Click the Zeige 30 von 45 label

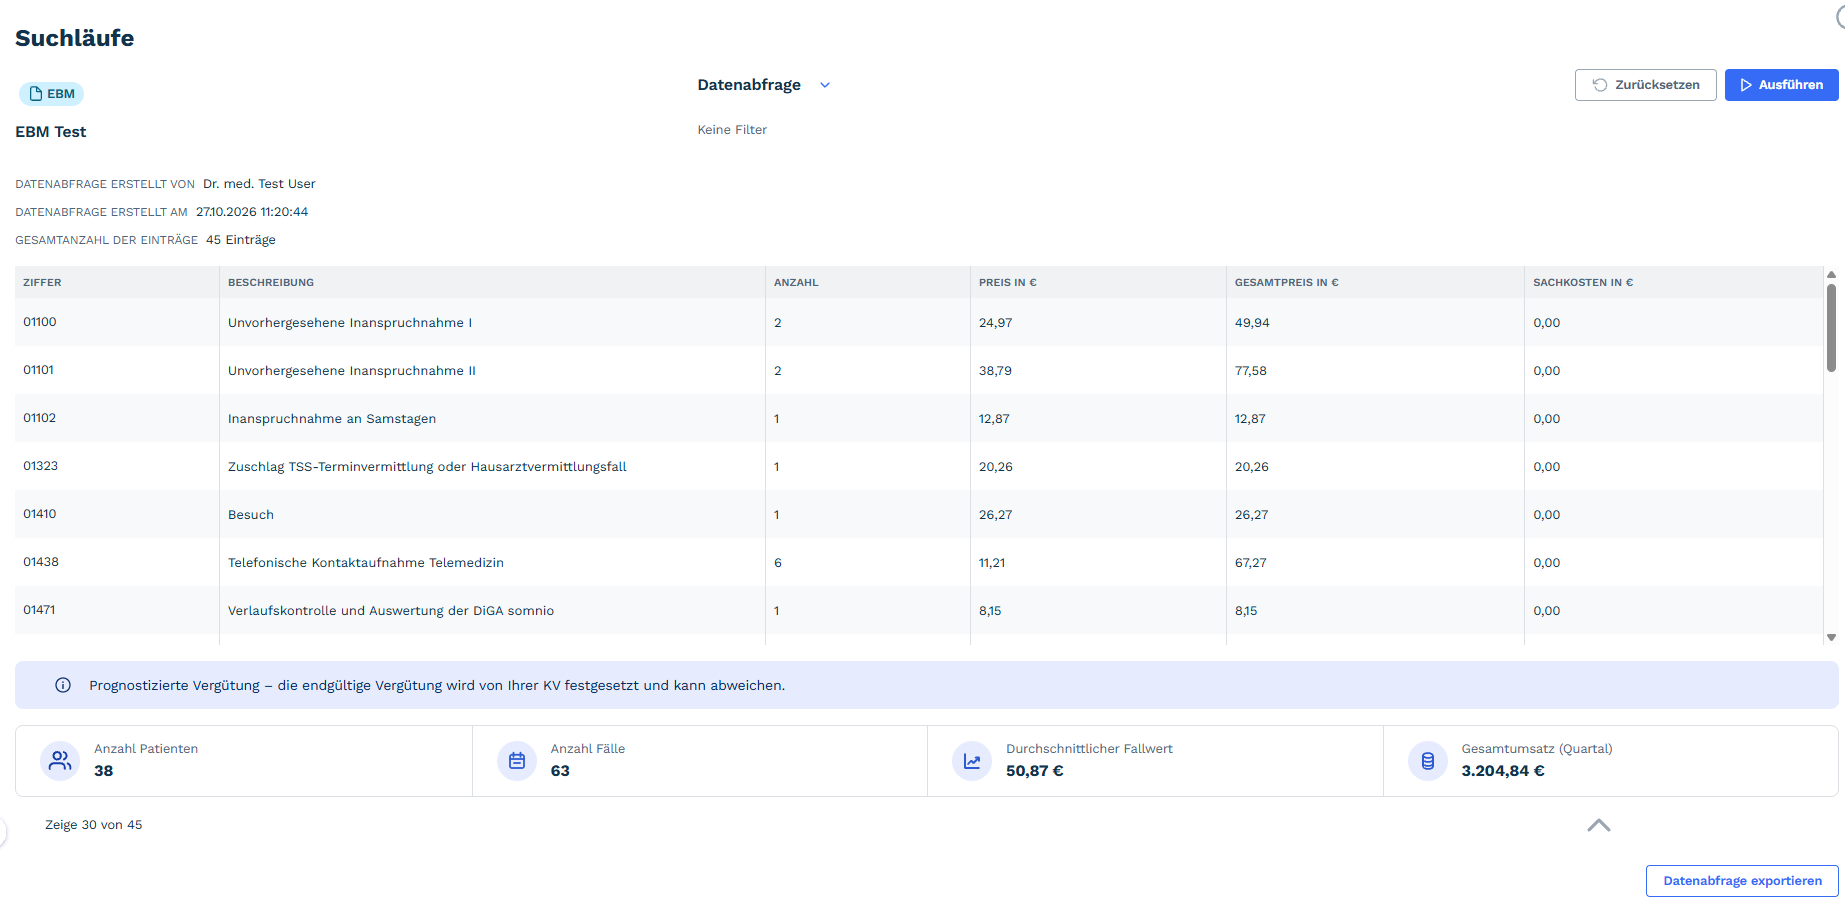coord(94,825)
